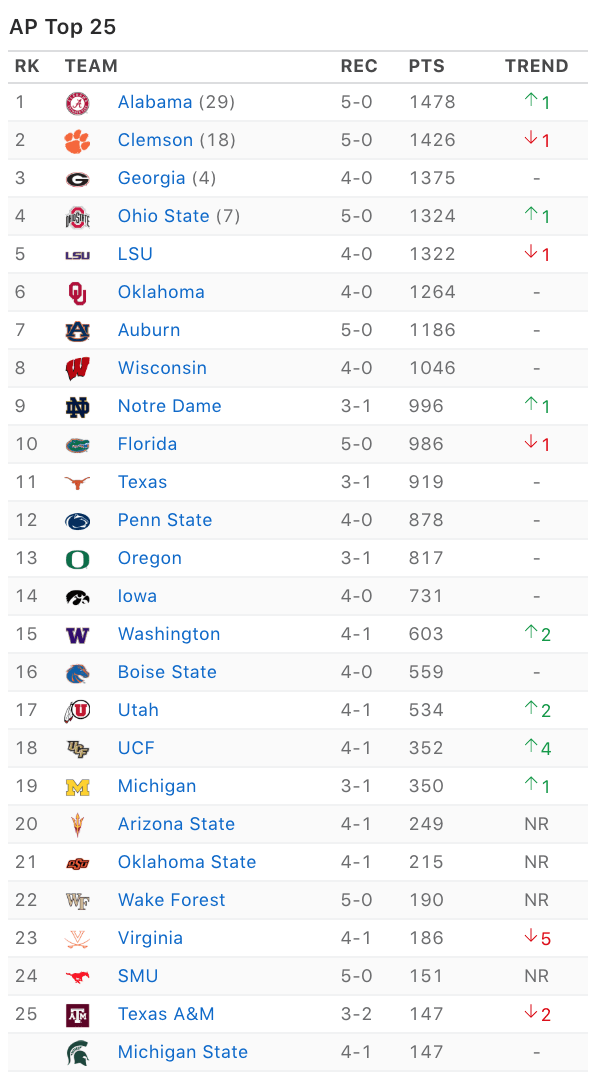
Task: Click the Notre Dame logo
Action: point(77,407)
